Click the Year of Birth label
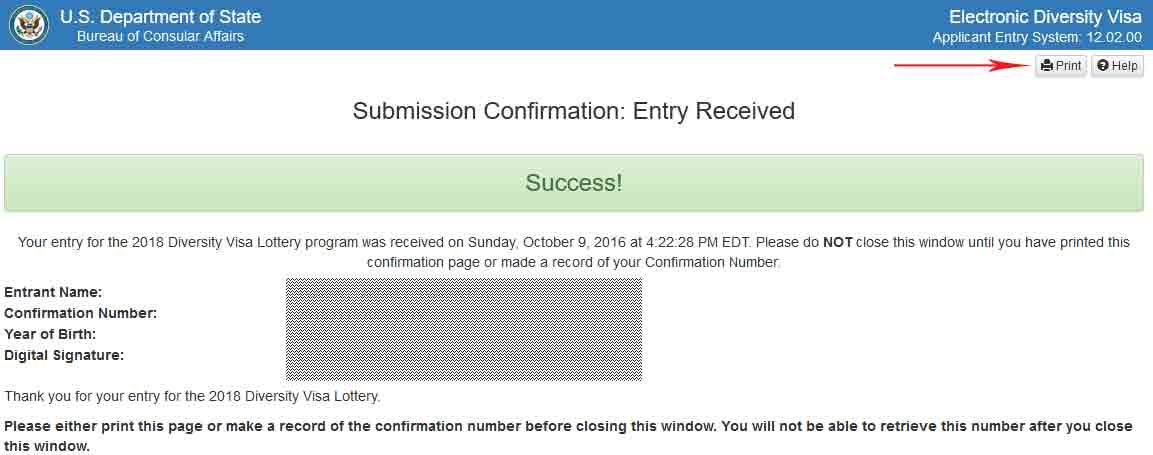Viewport: 1153px width, 455px height. (x=50, y=334)
